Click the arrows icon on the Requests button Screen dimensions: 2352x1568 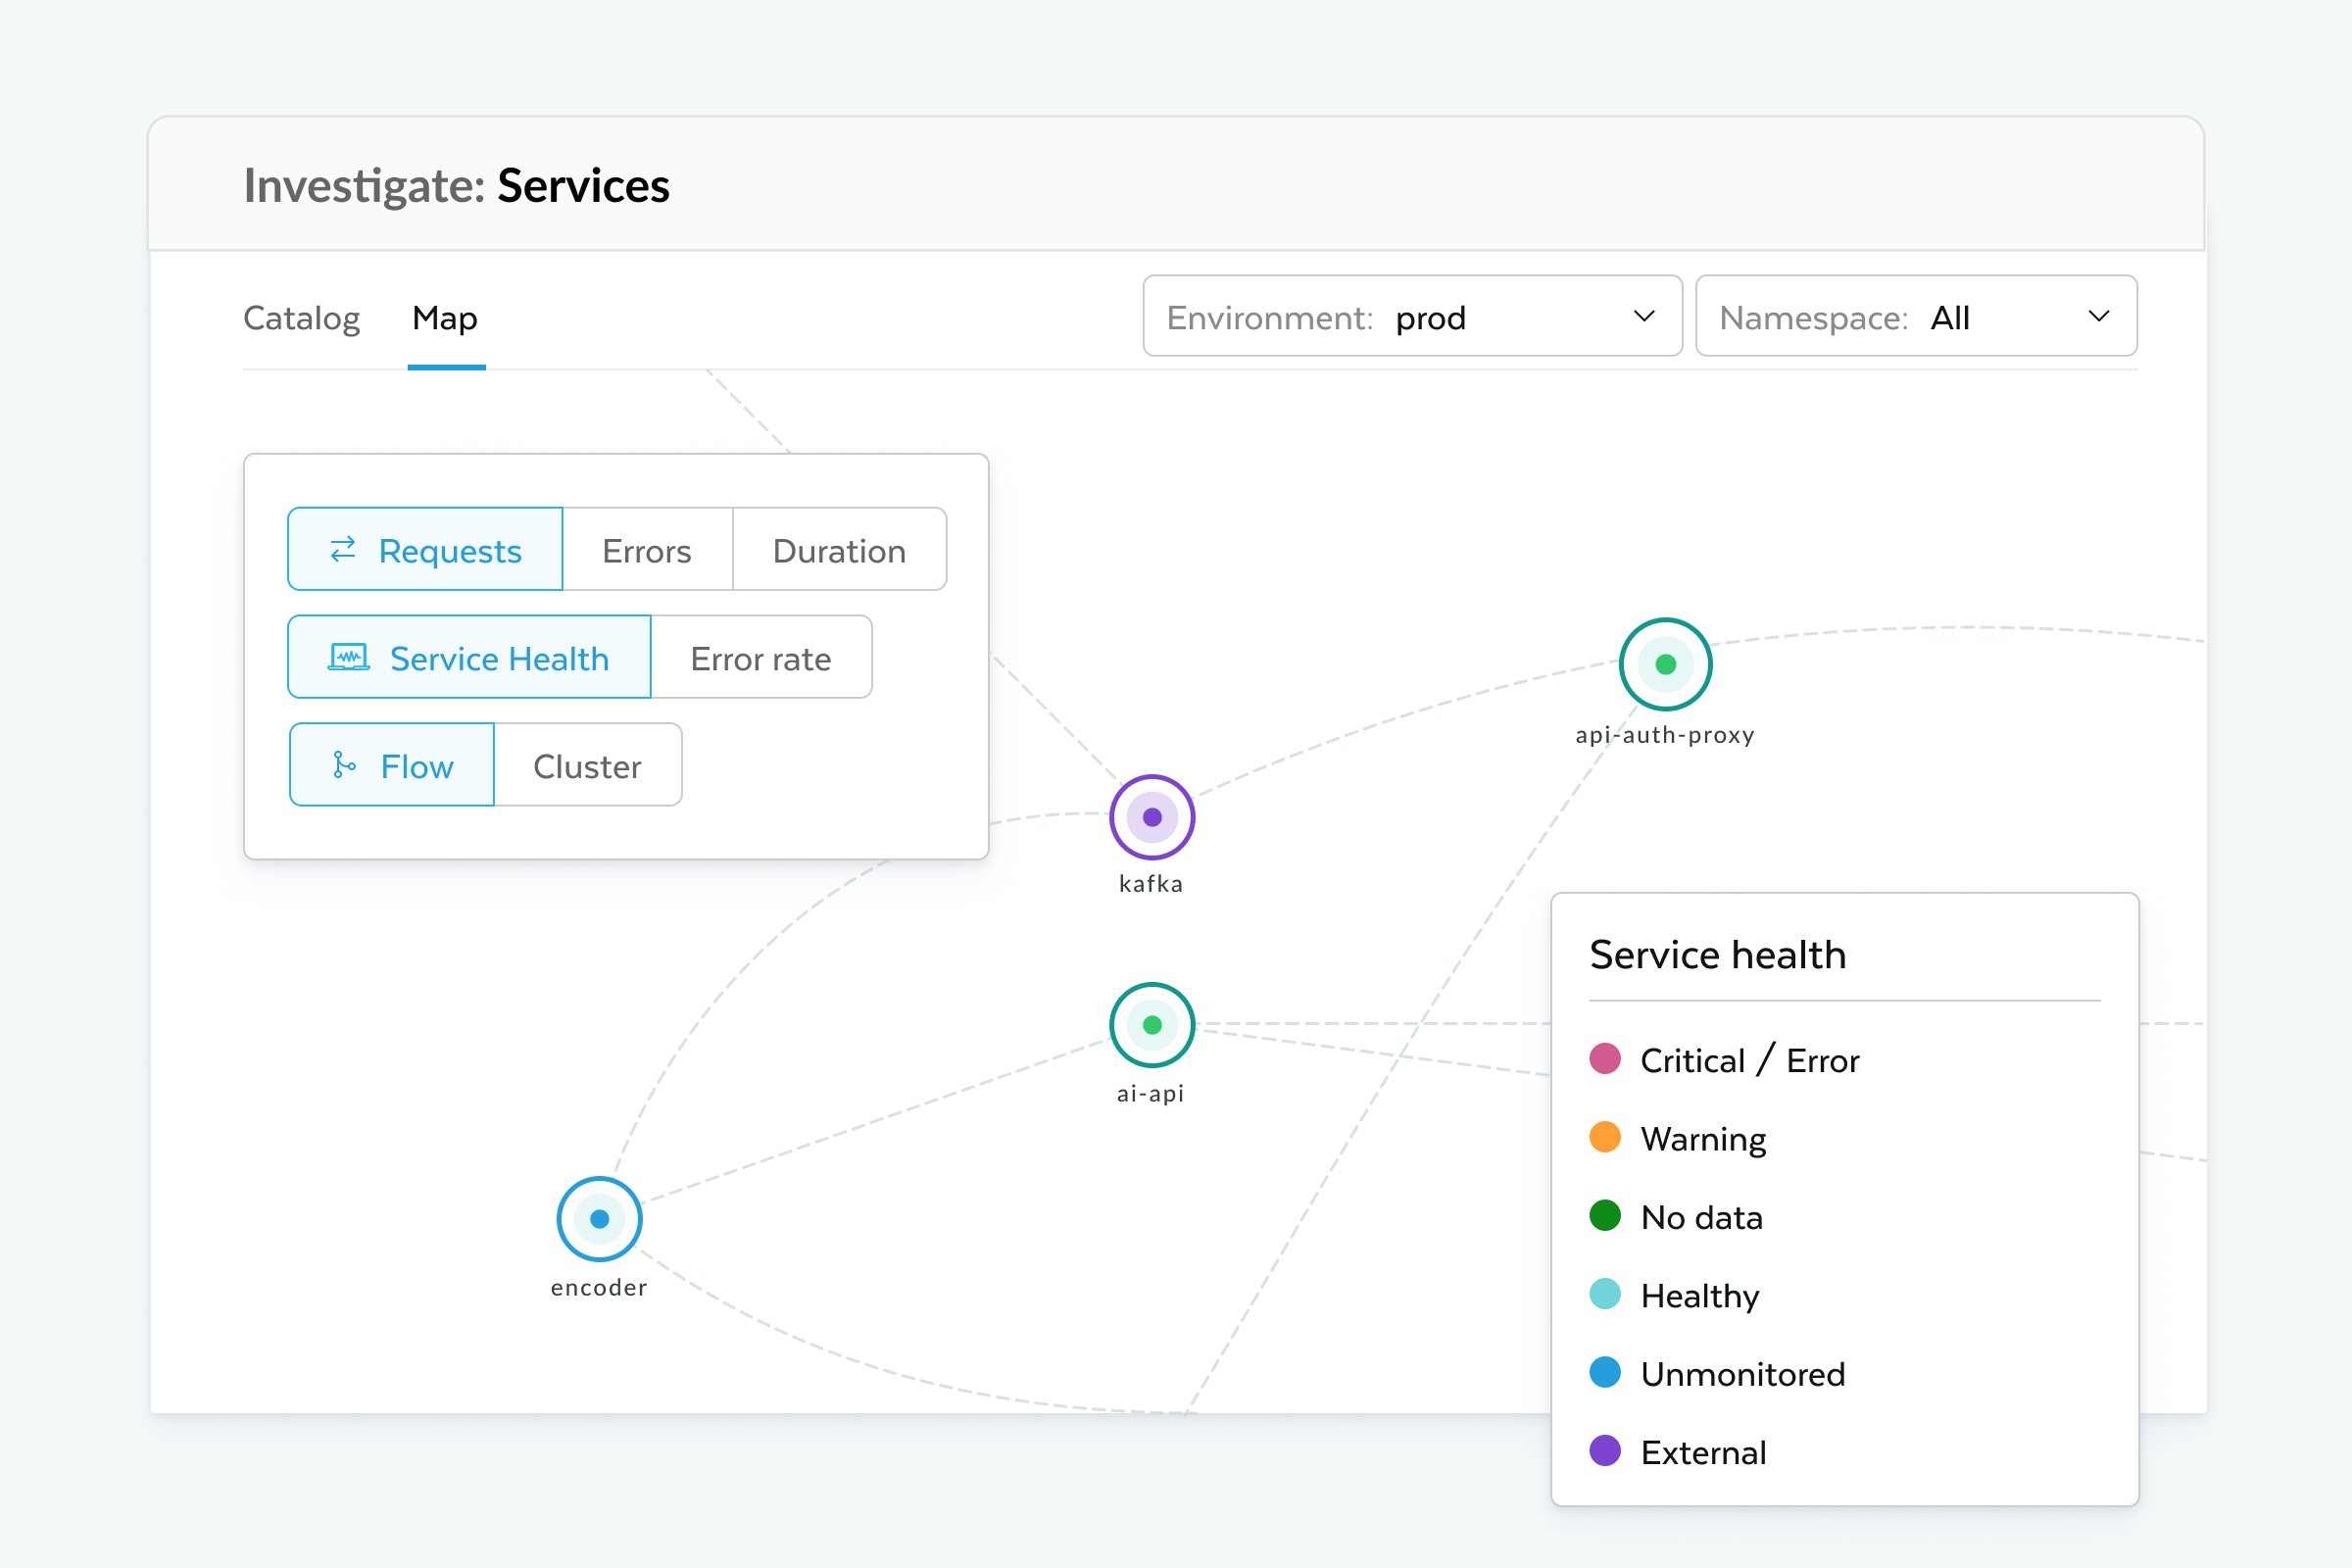point(343,549)
